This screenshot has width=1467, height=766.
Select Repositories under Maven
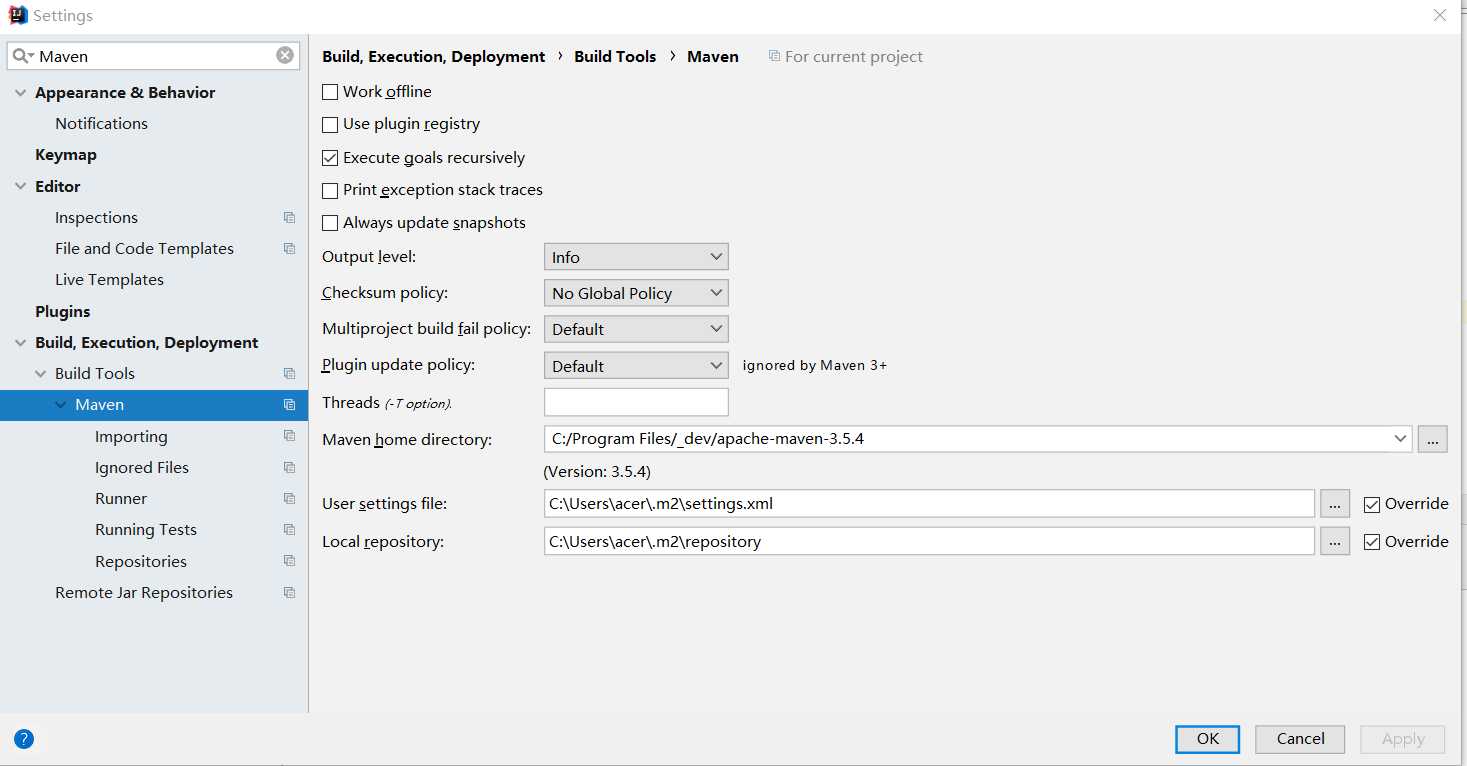coord(141,562)
